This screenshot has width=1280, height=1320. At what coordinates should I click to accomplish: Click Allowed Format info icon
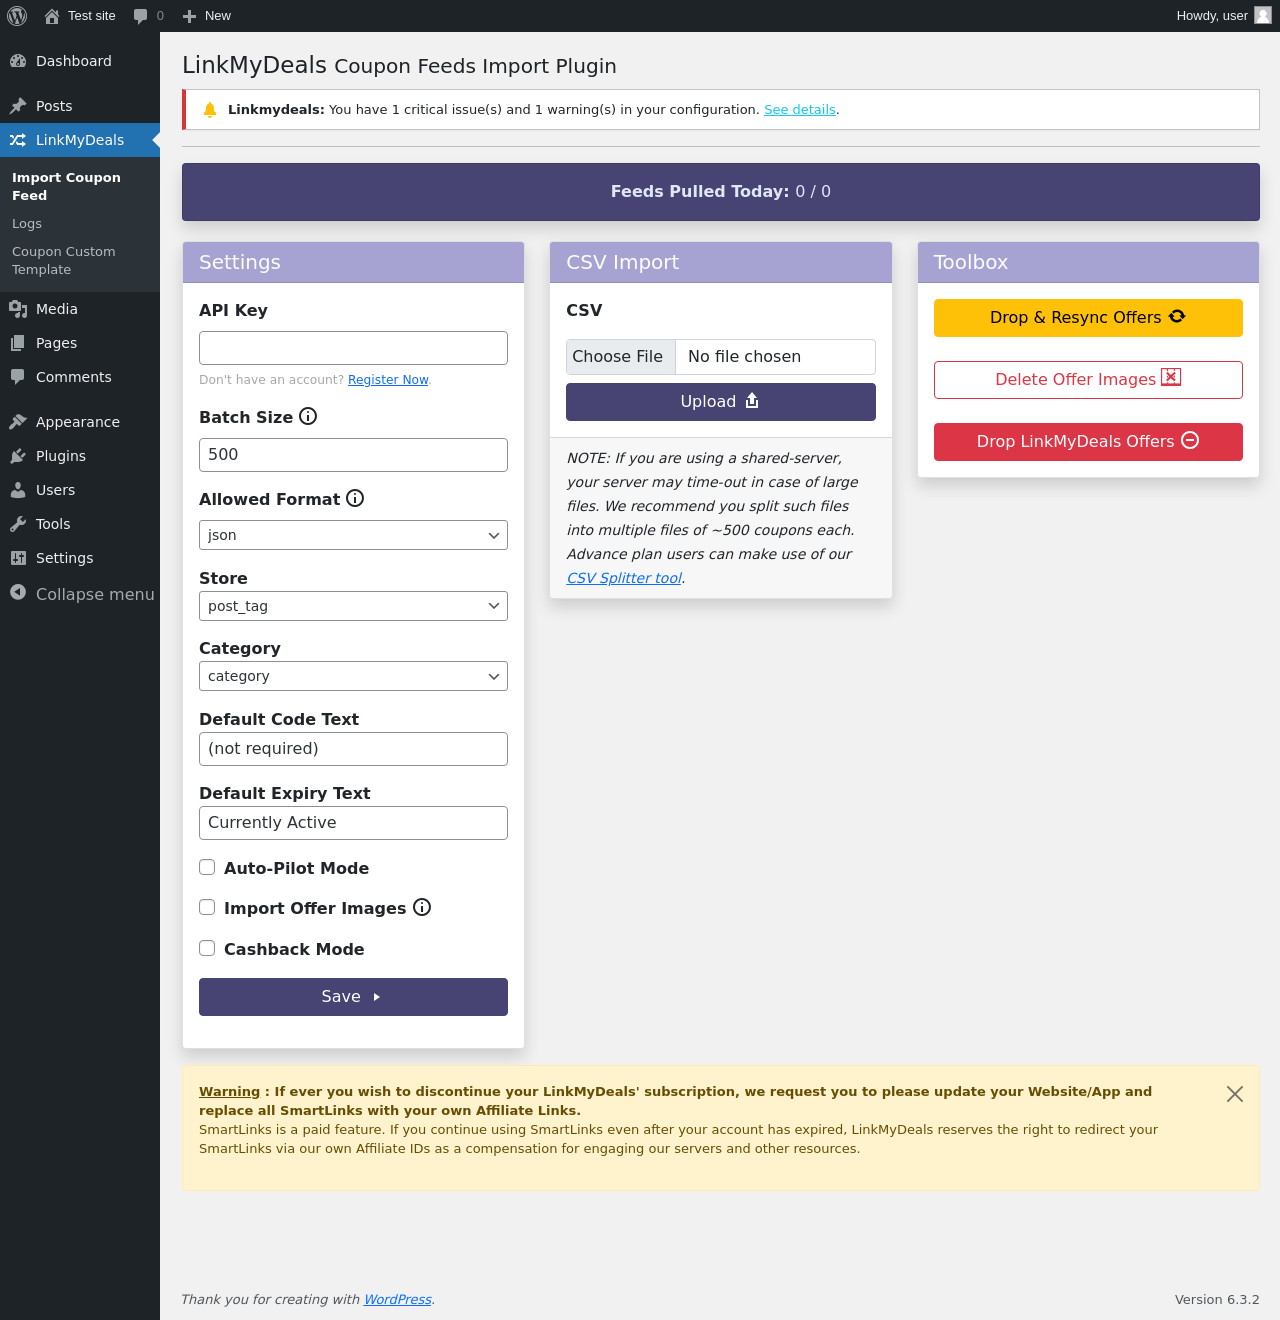click(355, 498)
